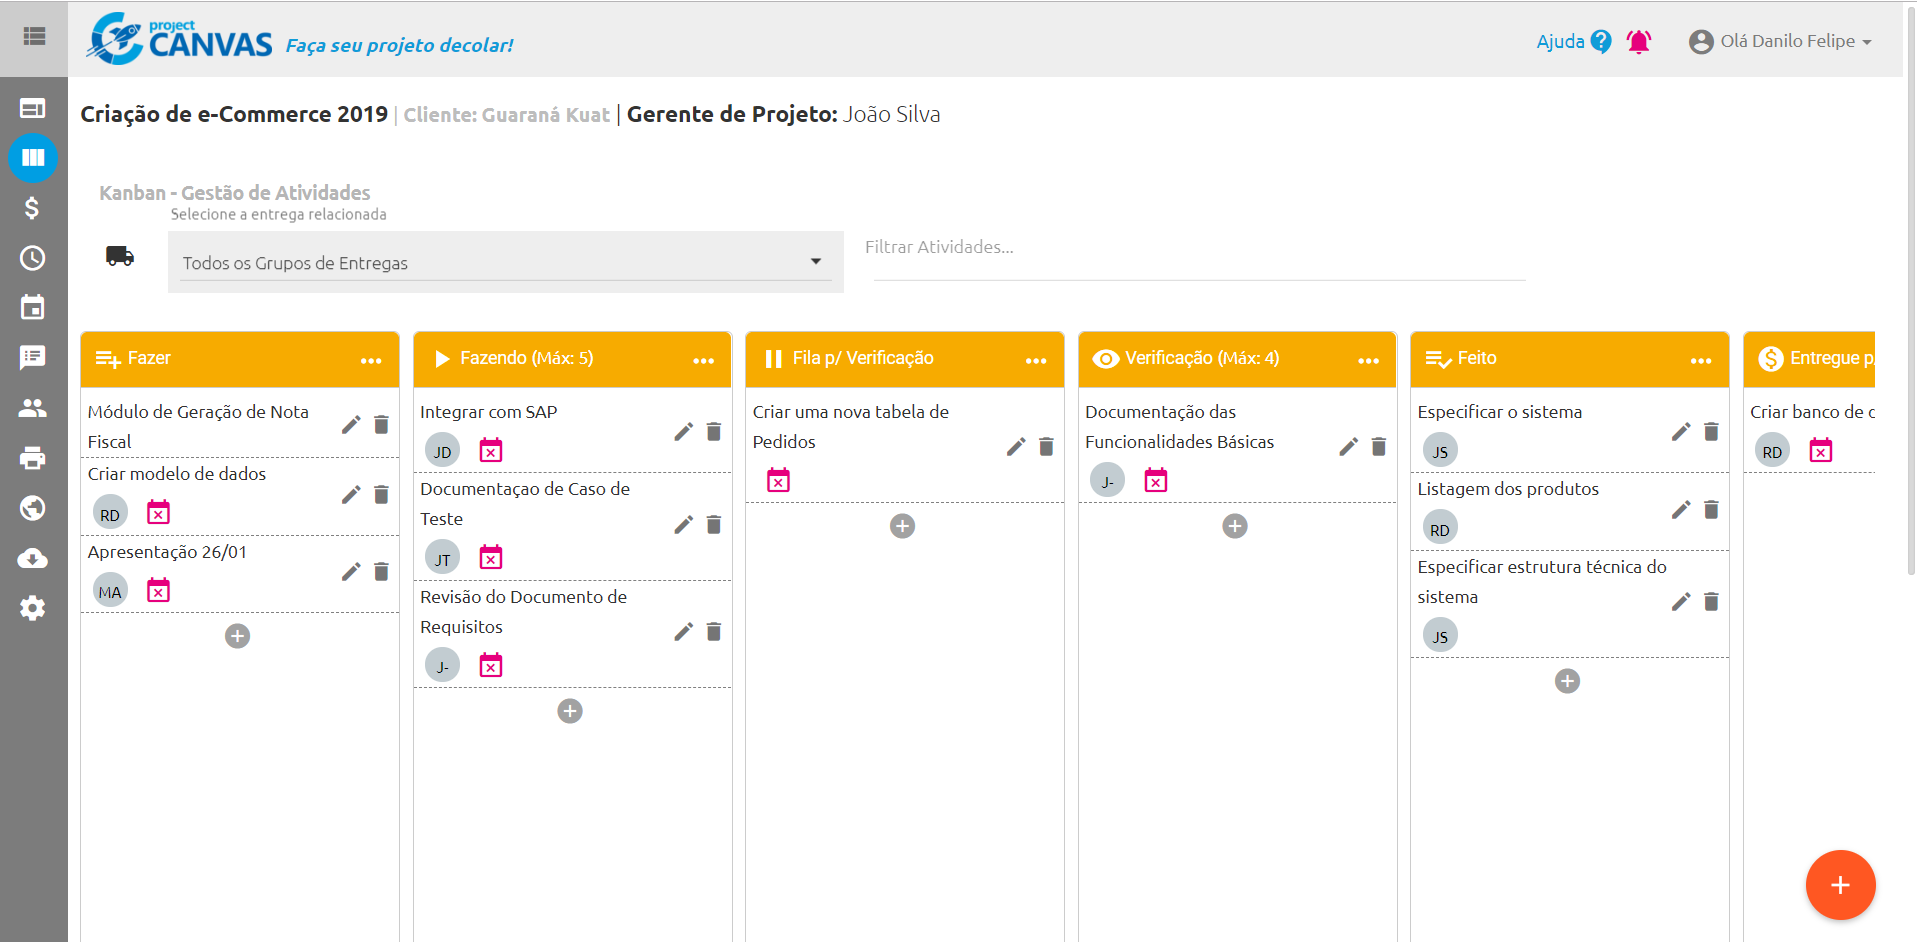This screenshot has height=942, width=1917.
Task: Edit Especificar o sistema card
Action: click(1681, 432)
